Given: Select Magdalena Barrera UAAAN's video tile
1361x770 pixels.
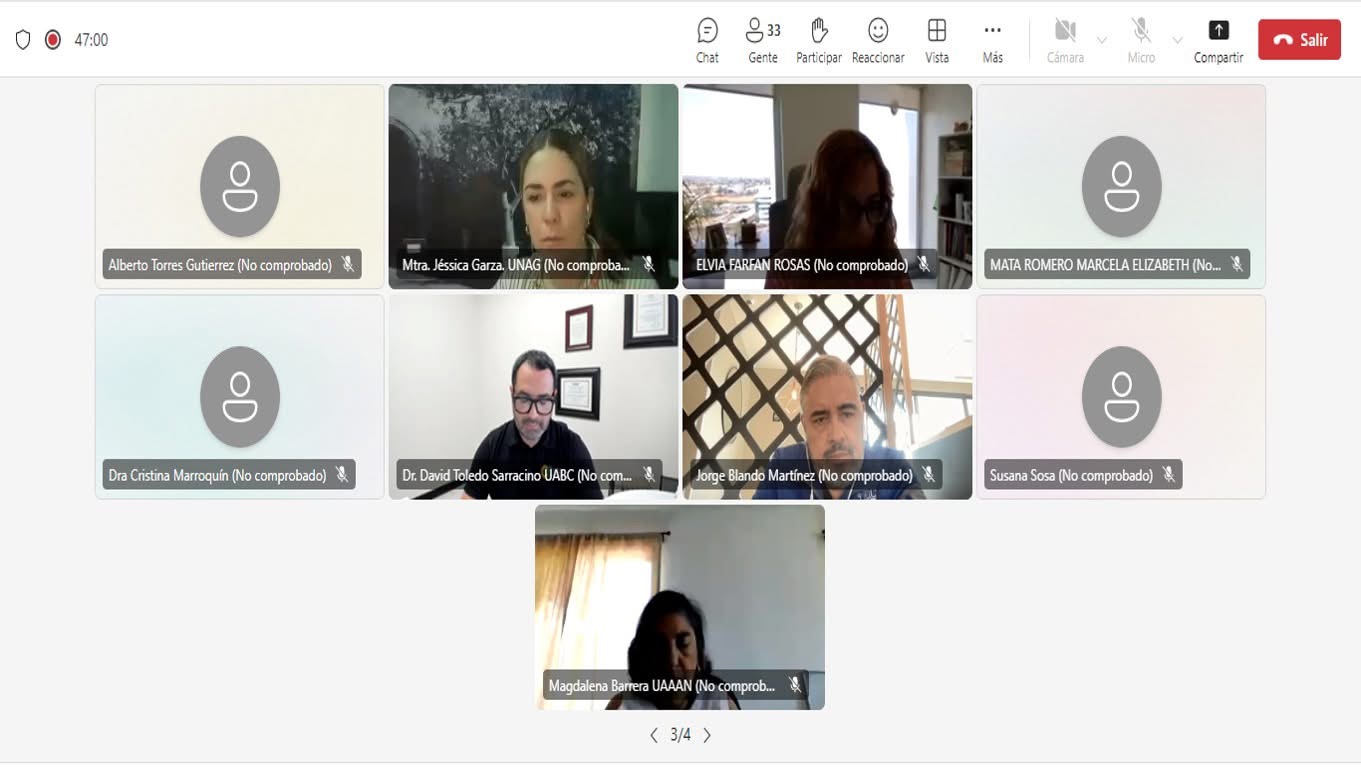Looking at the screenshot, I should pyautogui.click(x=680, y=607).
